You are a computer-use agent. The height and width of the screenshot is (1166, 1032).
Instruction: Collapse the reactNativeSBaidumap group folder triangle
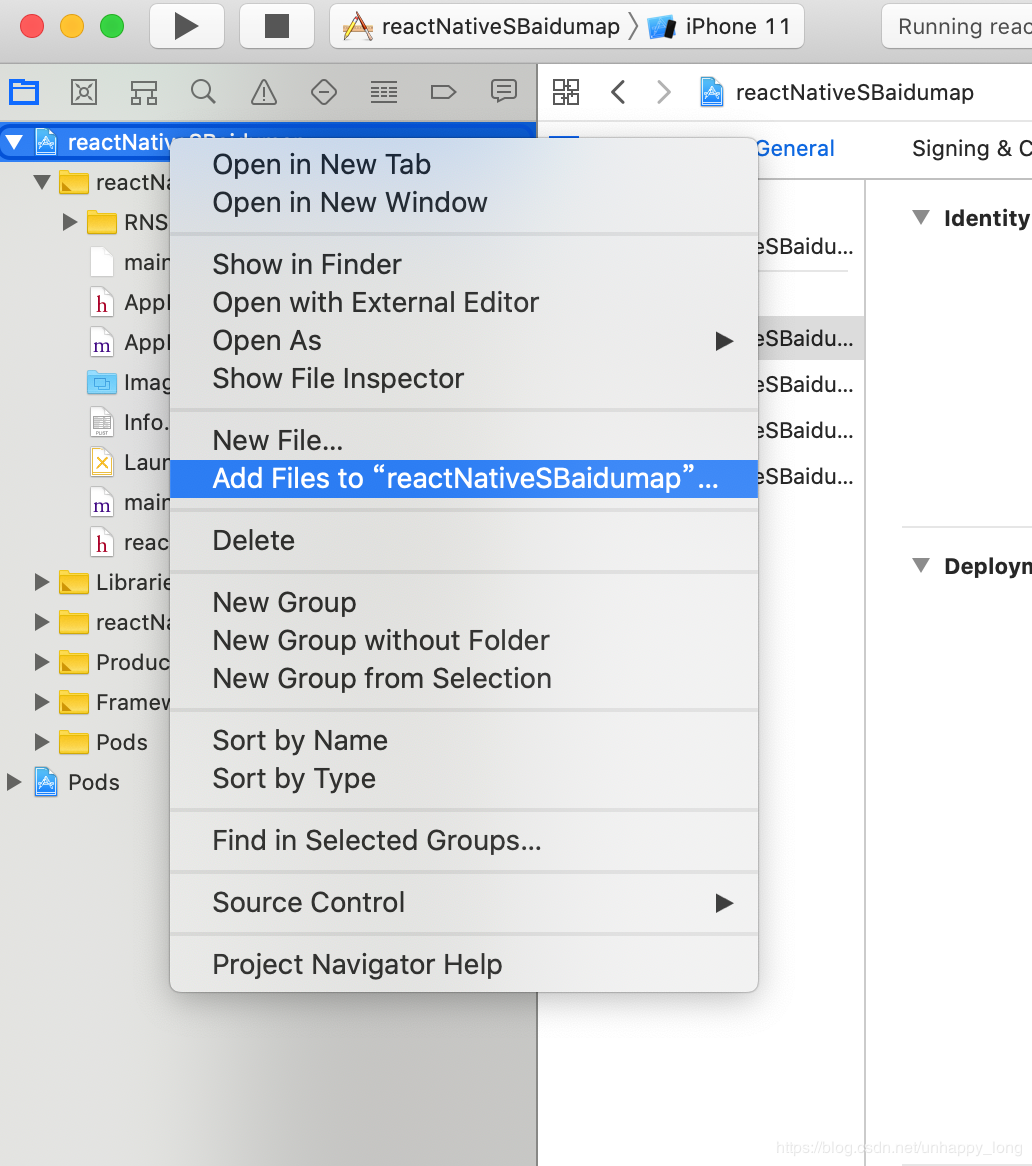pos(42,181)
